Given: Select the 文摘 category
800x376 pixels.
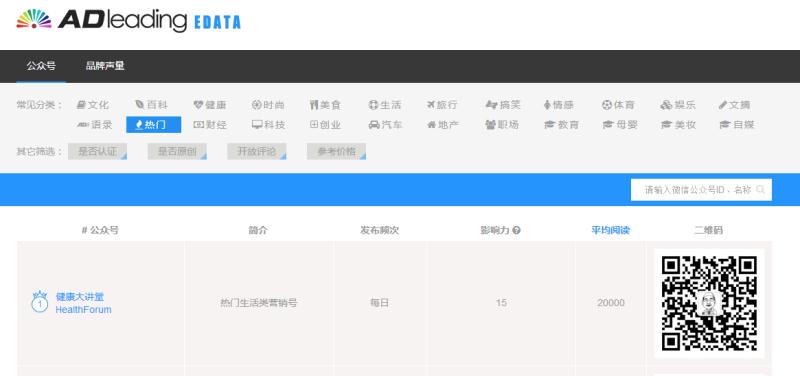Looking at the screenshot, I should click(x=735, y=105).
